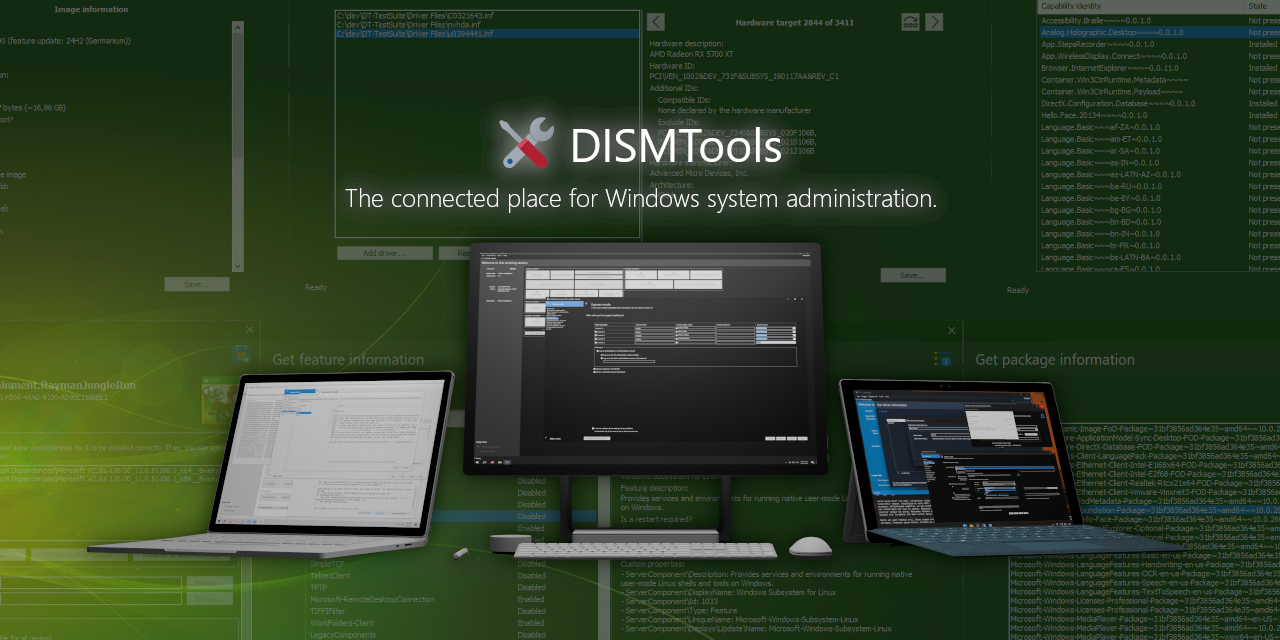Select capability App.WirelessDisplay.Connect row
The height and width of the screenshot is (640, 1280).
point(1158,56)
